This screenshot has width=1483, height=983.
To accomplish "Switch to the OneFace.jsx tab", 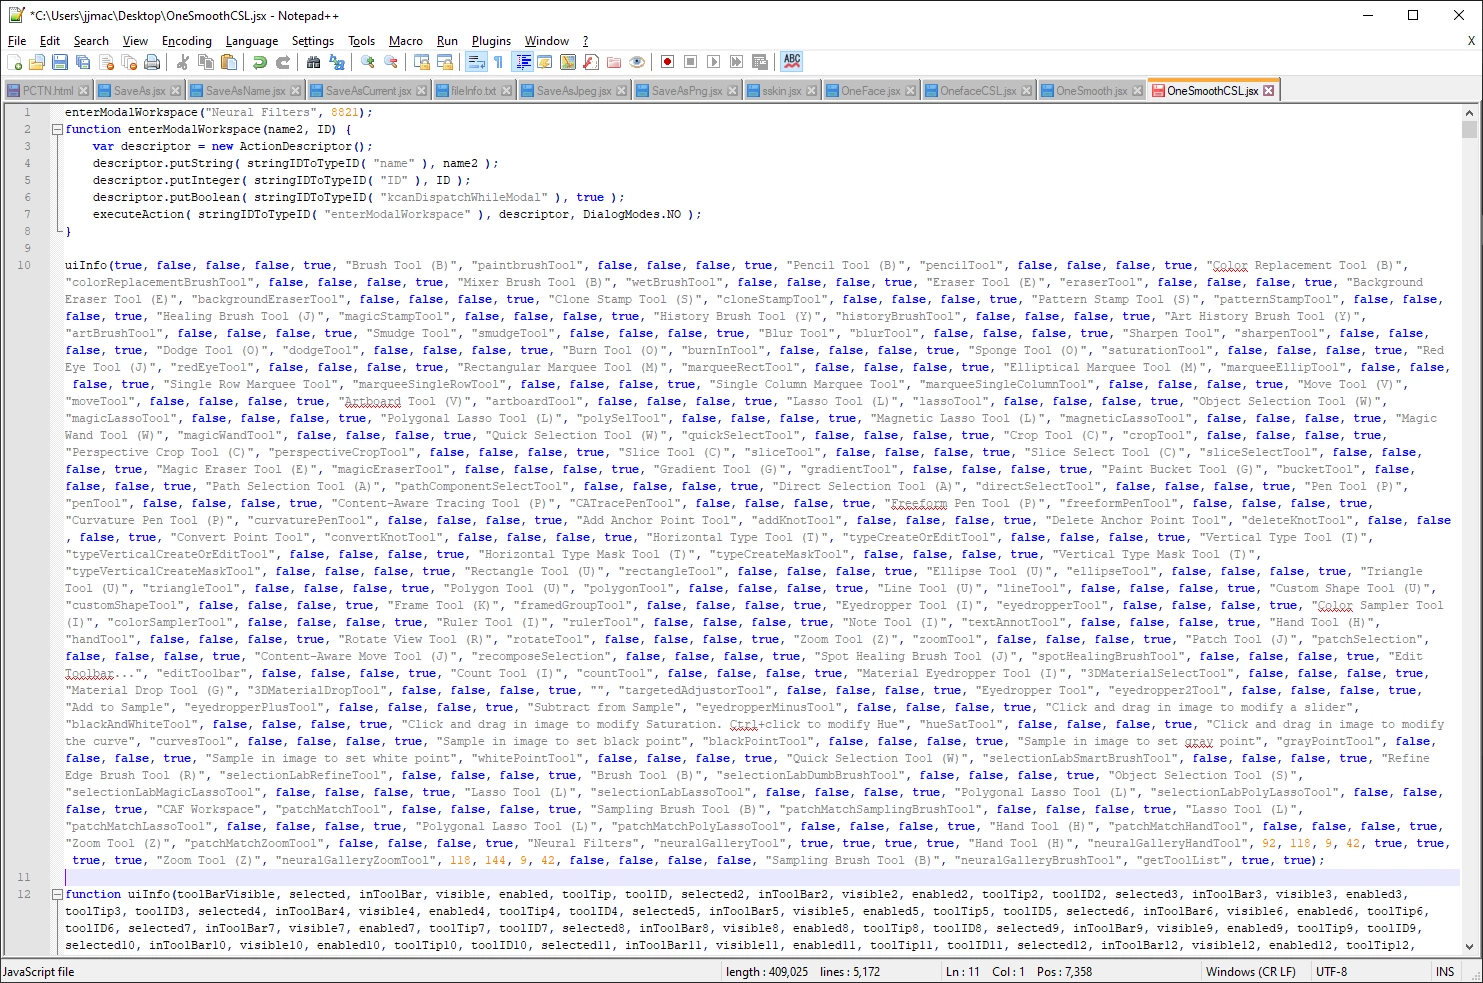I will (870, 91).
